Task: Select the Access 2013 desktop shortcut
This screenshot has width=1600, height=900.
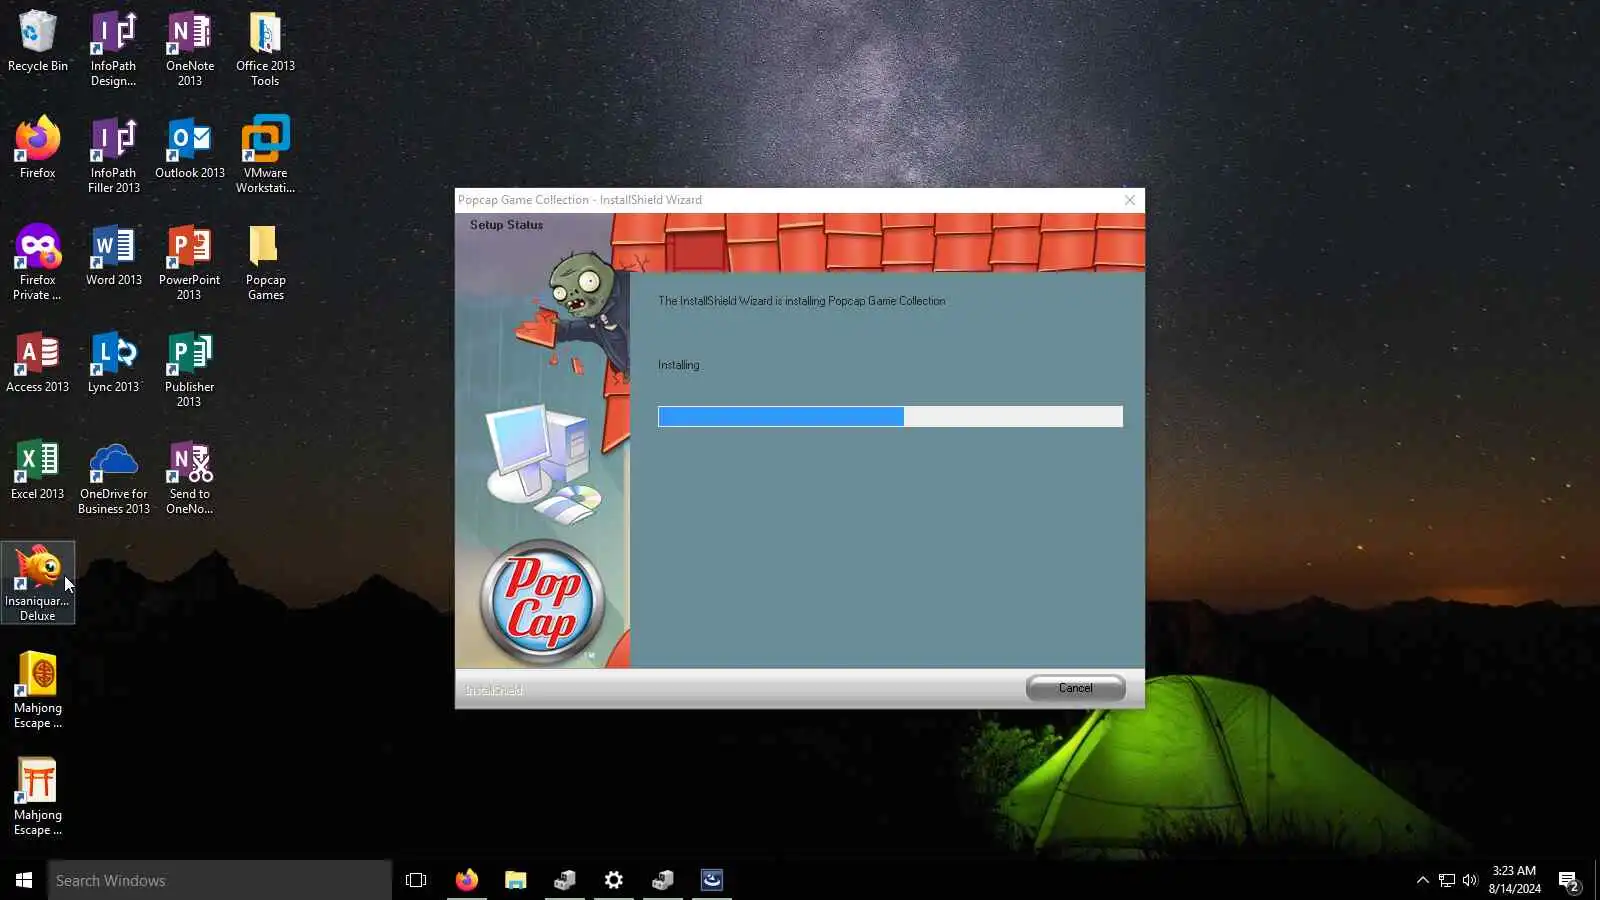Action: [37, 363]
